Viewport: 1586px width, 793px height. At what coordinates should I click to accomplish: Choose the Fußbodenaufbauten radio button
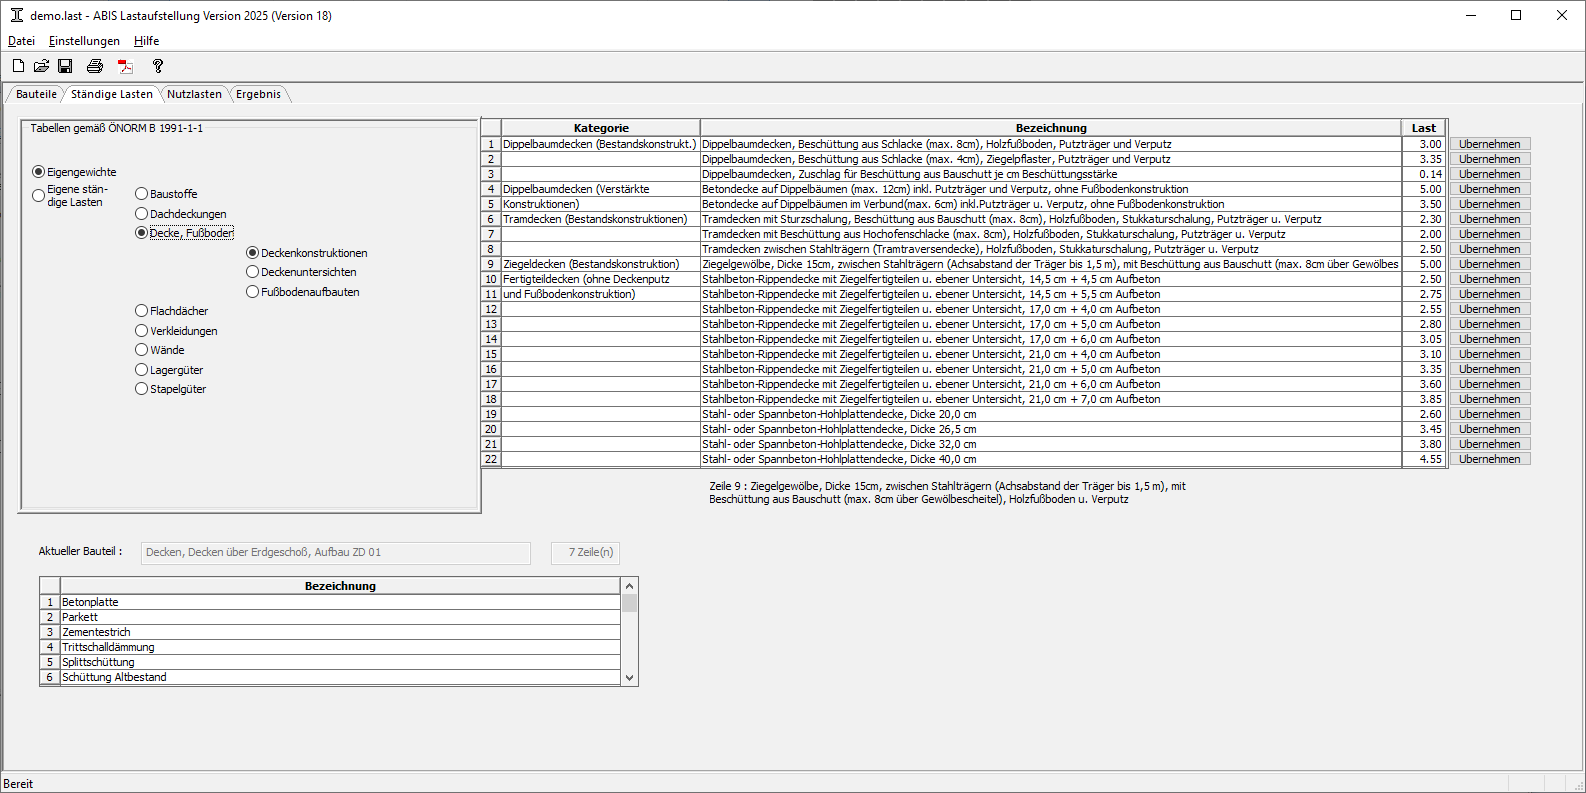pyautogui.click(x=253, y=292)
